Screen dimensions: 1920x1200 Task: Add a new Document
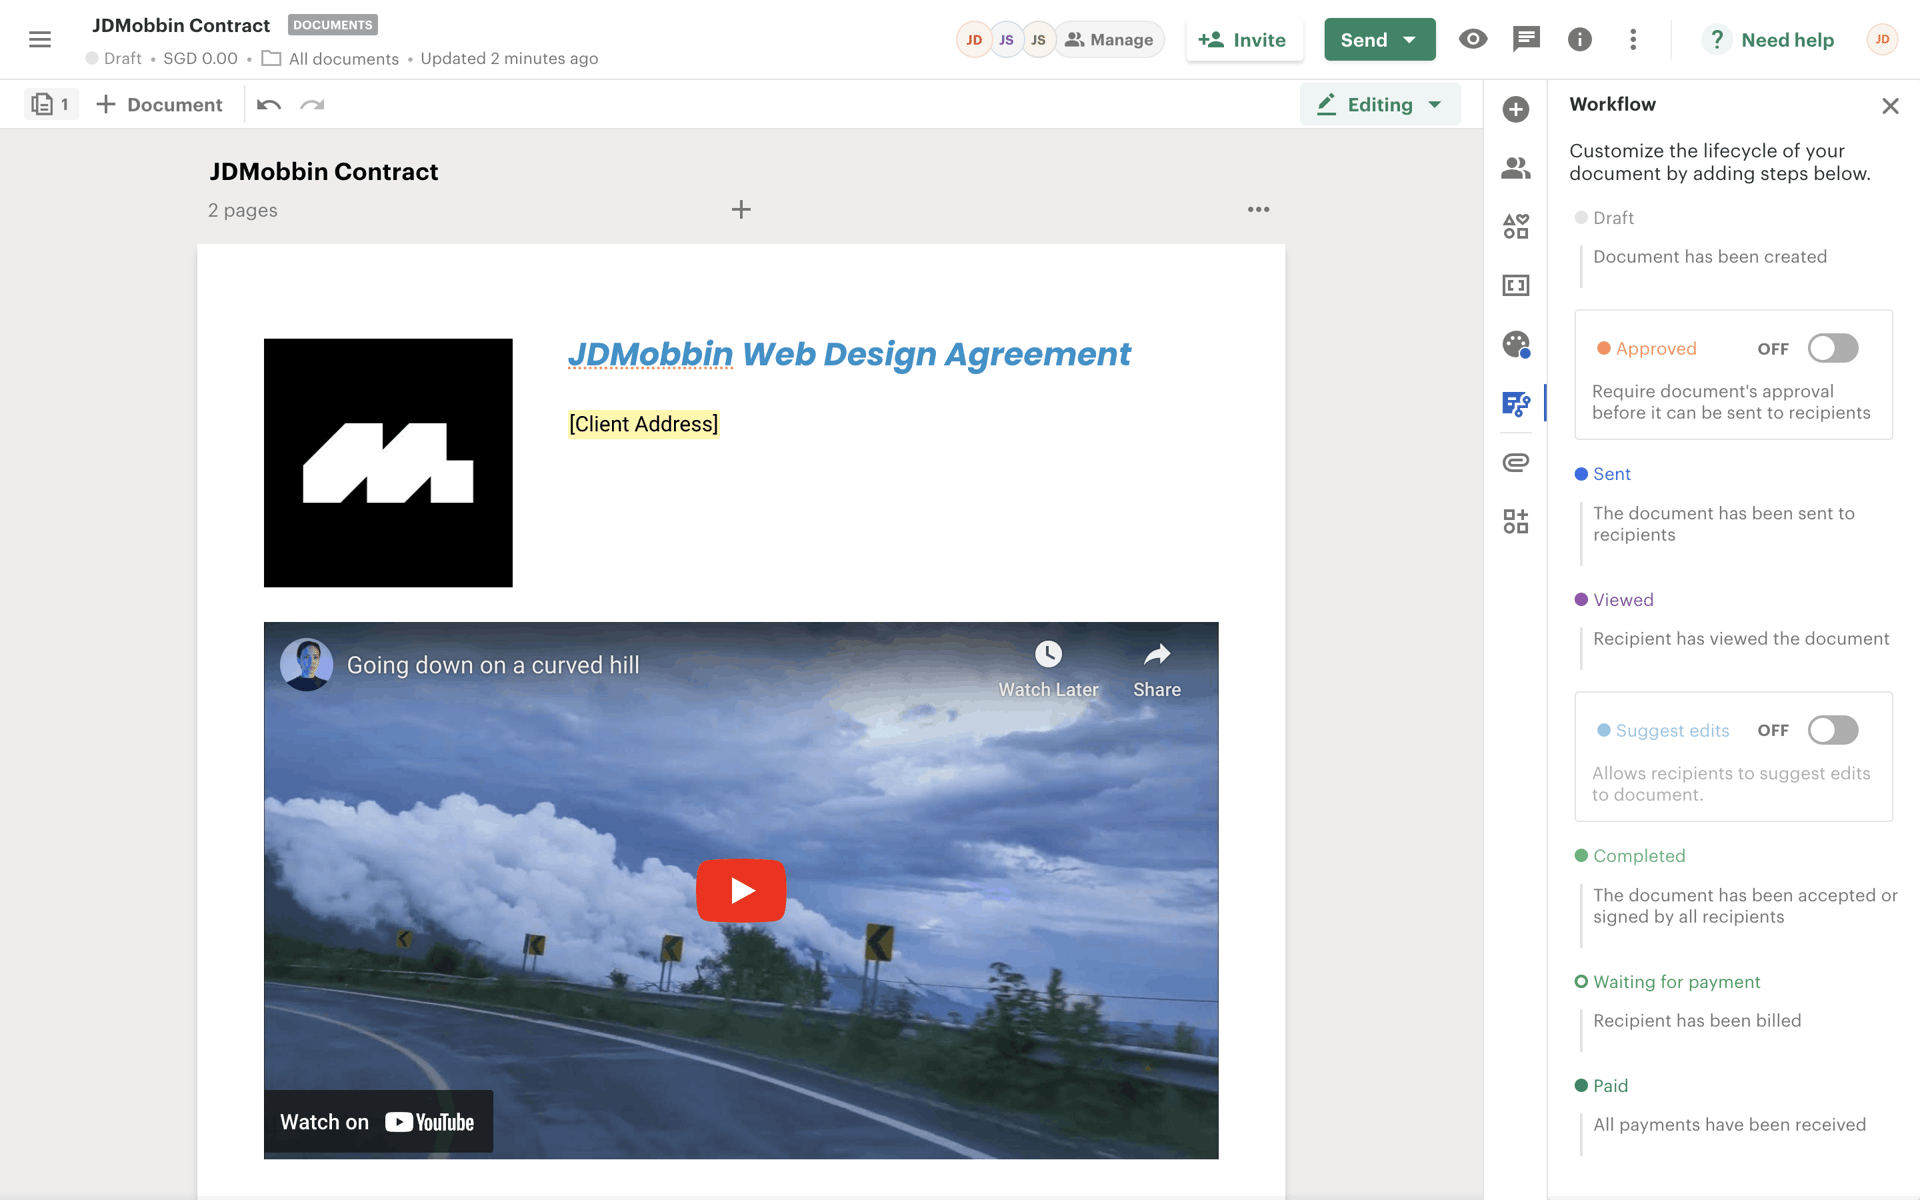(159, 104)
